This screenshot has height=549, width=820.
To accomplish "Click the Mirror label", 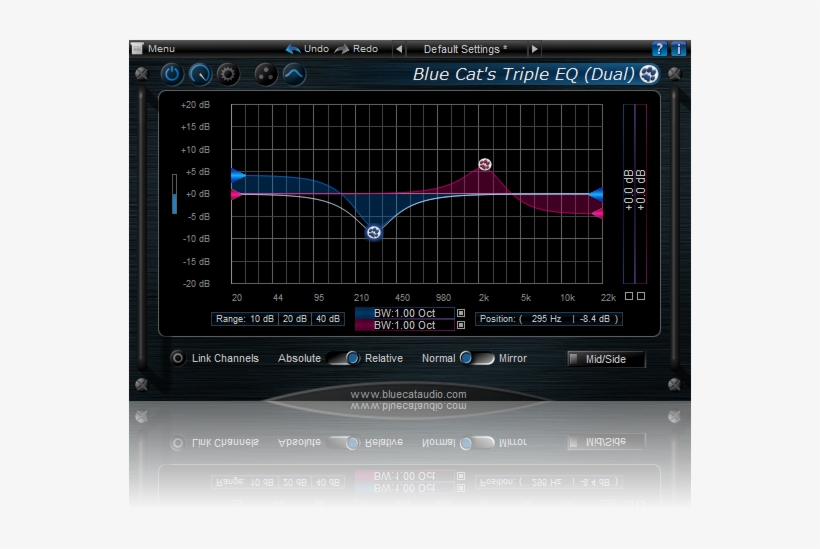I will [x=512, y=358].
